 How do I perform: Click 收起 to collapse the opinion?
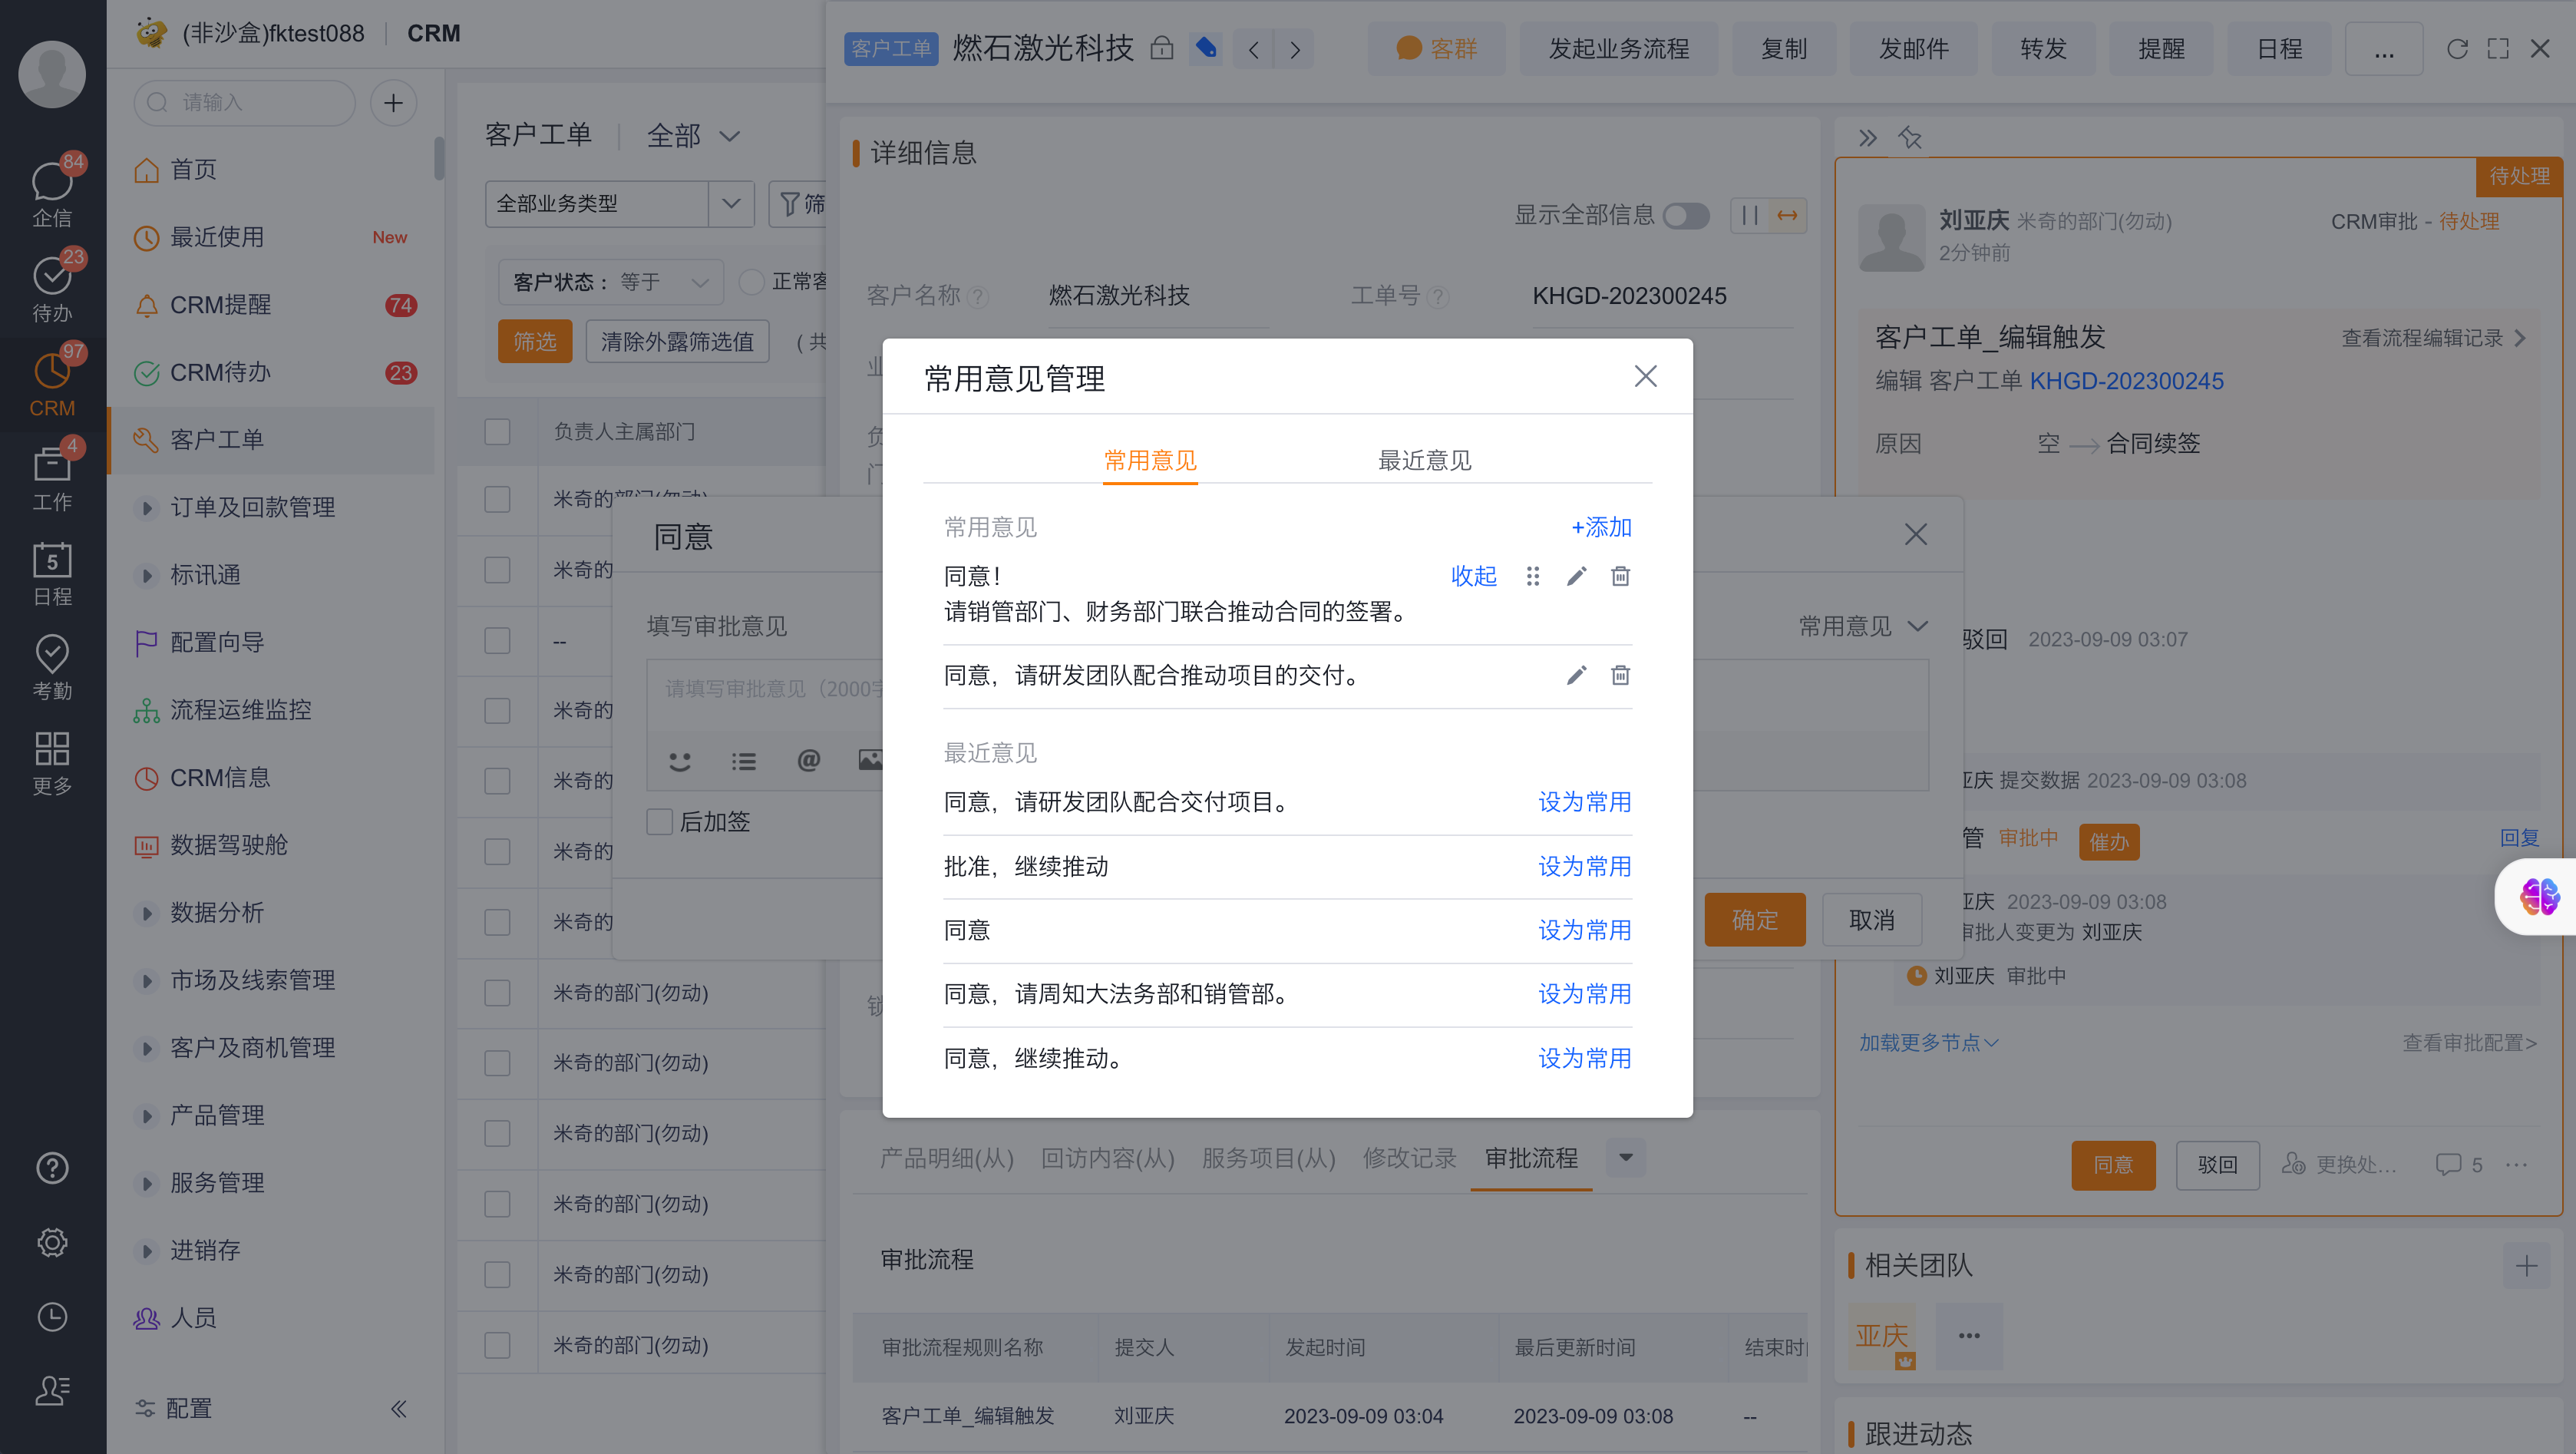1474,576
